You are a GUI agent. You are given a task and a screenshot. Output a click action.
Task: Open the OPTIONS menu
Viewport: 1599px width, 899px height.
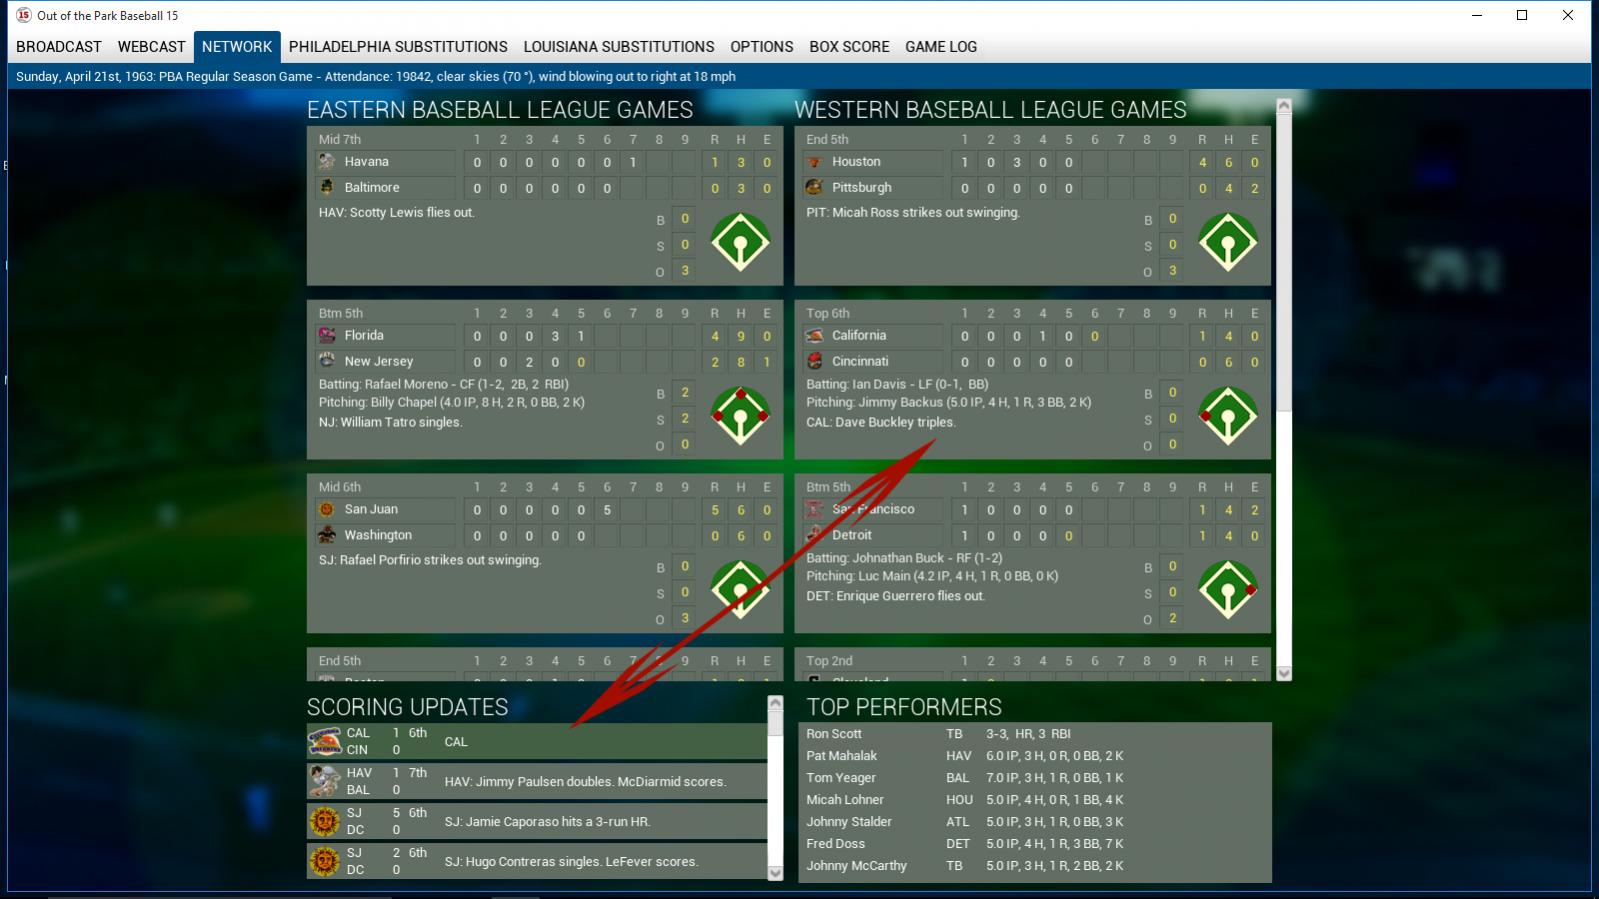pyautogui.click(x=762, y=47)
